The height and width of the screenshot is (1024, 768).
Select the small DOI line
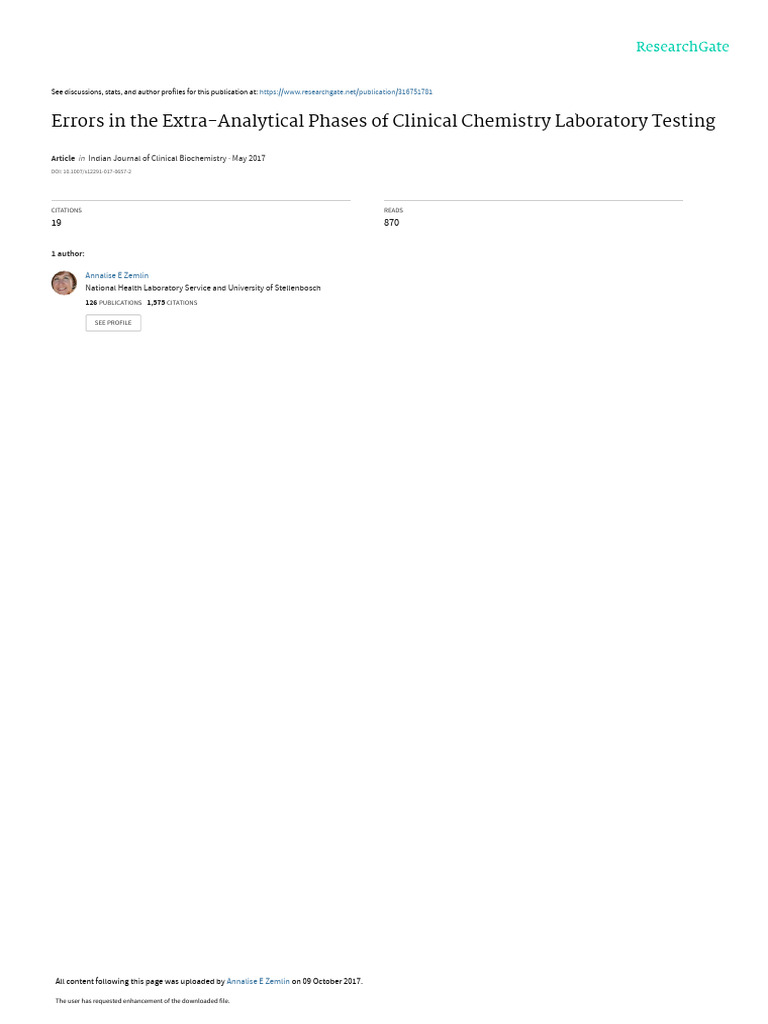[91, 172]
